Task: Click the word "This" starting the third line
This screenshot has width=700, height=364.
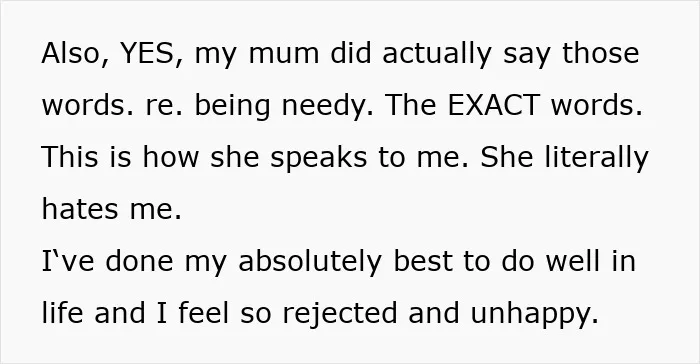Action: pyautogui.click(x=70, y=157)
